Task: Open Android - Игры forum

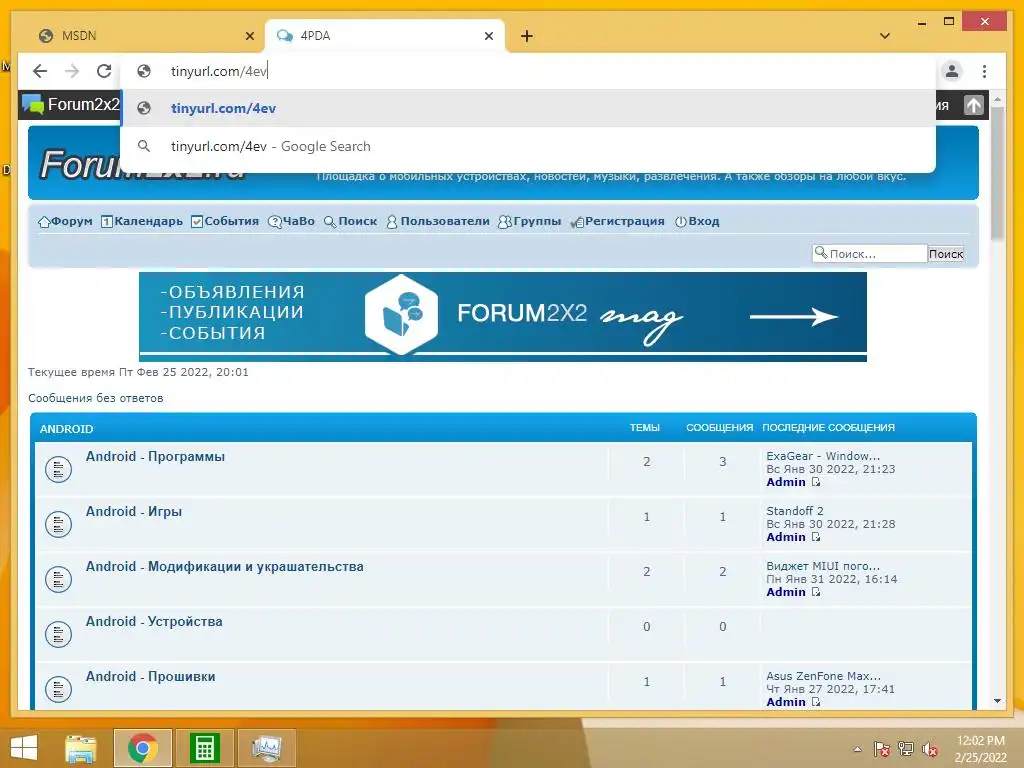Action: [134, 511]
